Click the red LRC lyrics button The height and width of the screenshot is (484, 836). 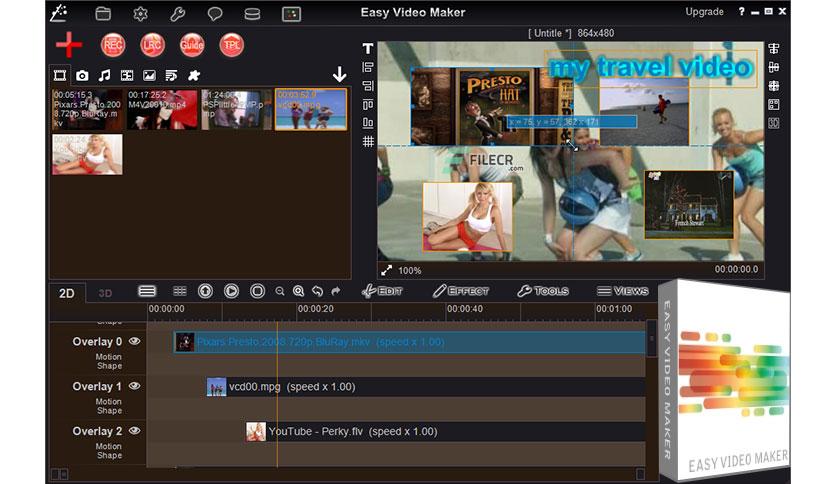pos(152,45)
